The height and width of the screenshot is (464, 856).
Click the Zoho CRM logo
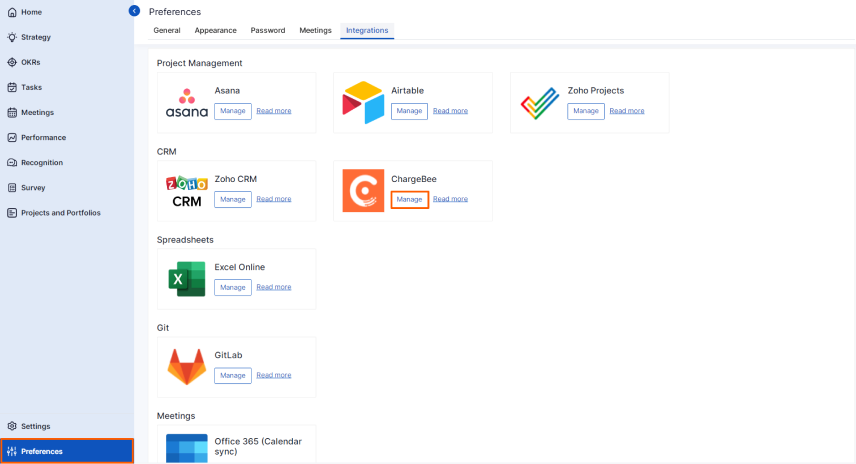pyautogui.click(x=187, y=191)
